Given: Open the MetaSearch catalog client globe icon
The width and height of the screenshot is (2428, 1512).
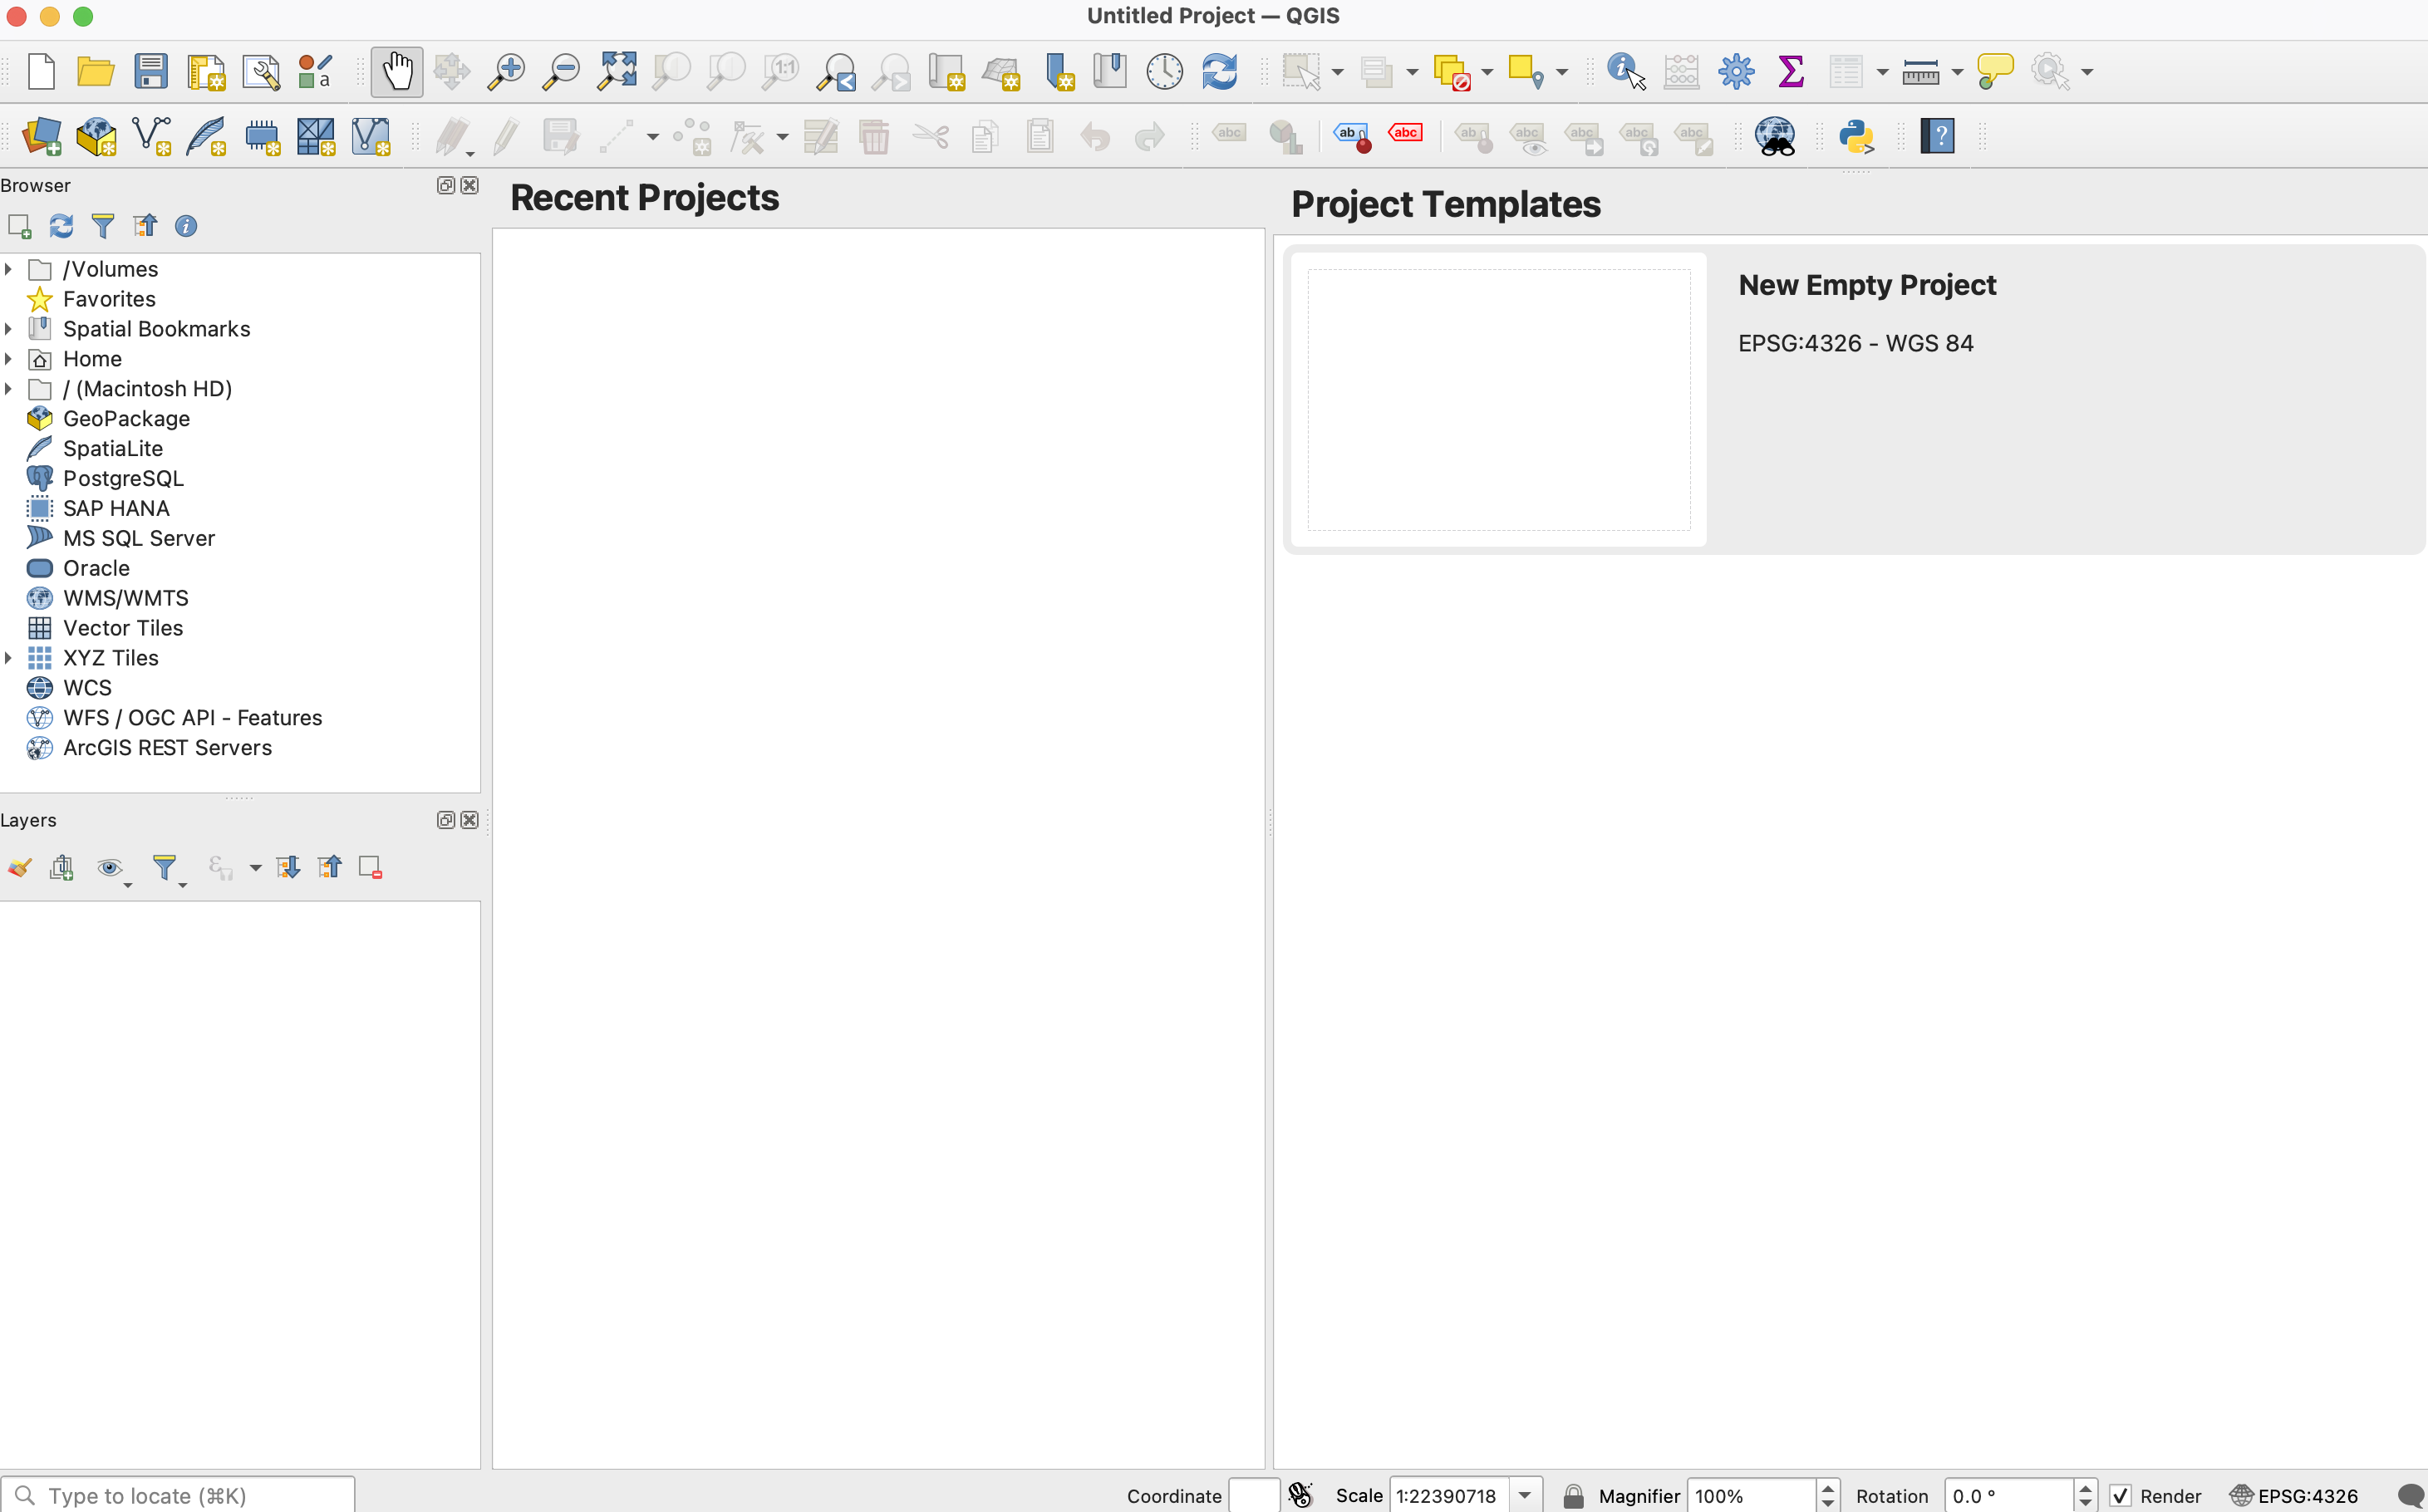Looking at the screenshot, I should [1776, 136].
